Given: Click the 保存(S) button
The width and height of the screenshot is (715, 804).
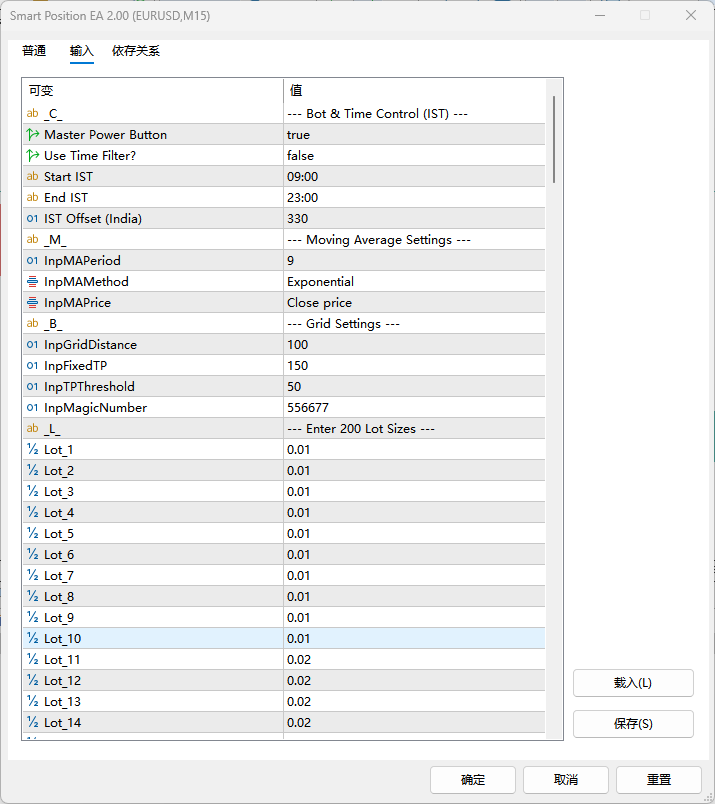Looking at the screenshot, I should [633, 724].
